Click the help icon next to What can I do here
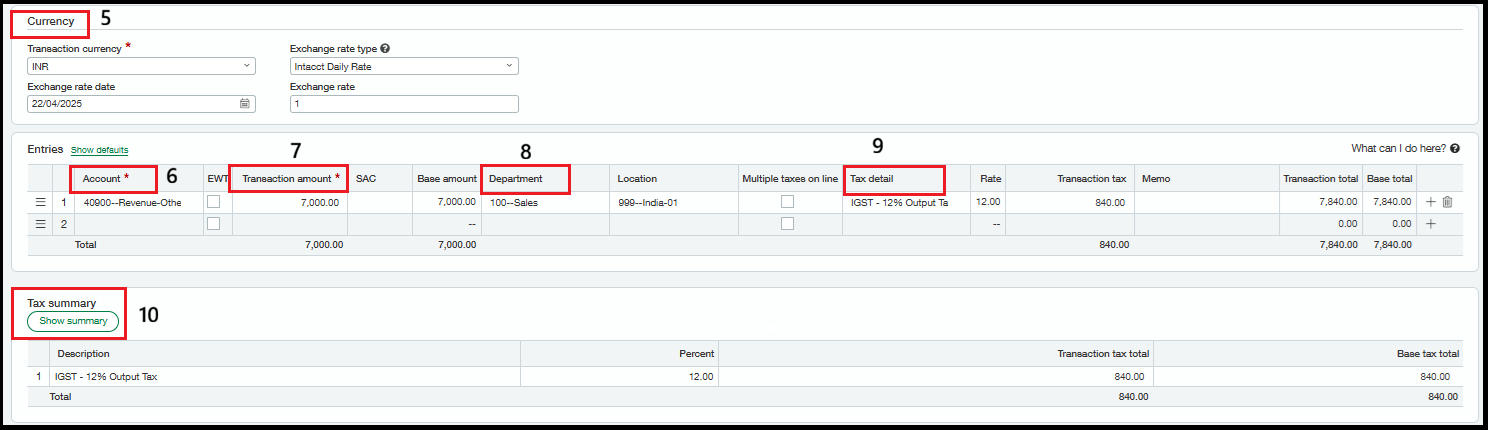The image size is (1488, 430). 1454,149
